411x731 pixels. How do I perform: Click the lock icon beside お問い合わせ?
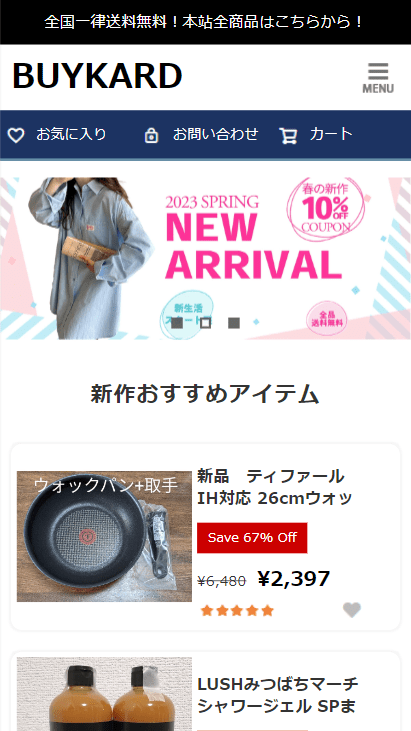click(151, 136)
